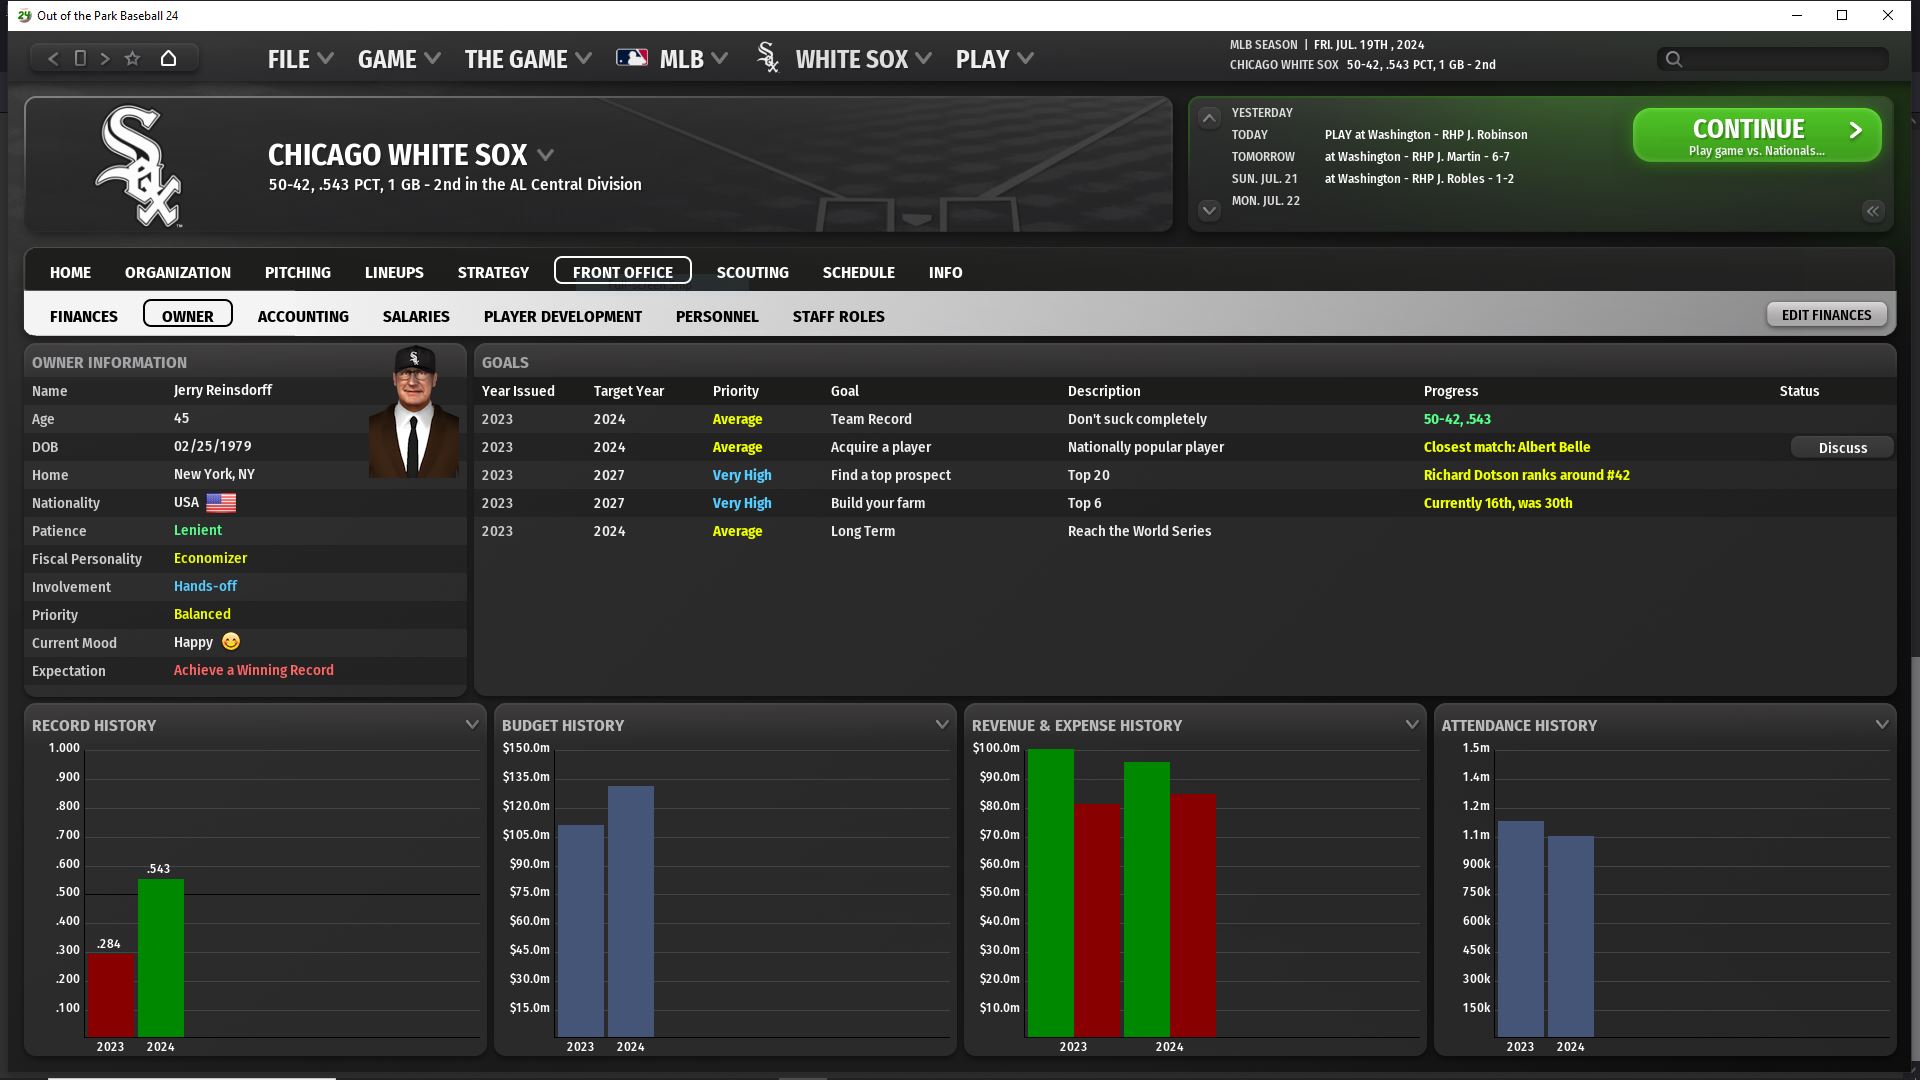This screenshot has height=1080, width=1920.
Task: Click the MLB logo icon in the menu
Action: (632, 59)
